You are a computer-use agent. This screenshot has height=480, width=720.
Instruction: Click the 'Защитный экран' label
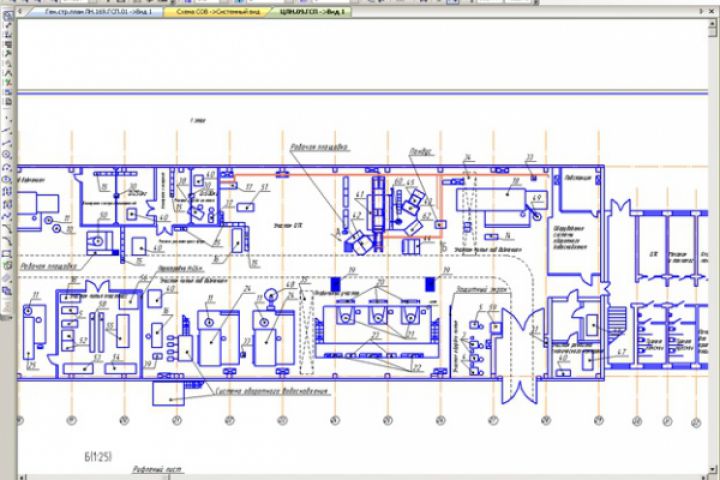pyautogui.click(x=481, y=290)
